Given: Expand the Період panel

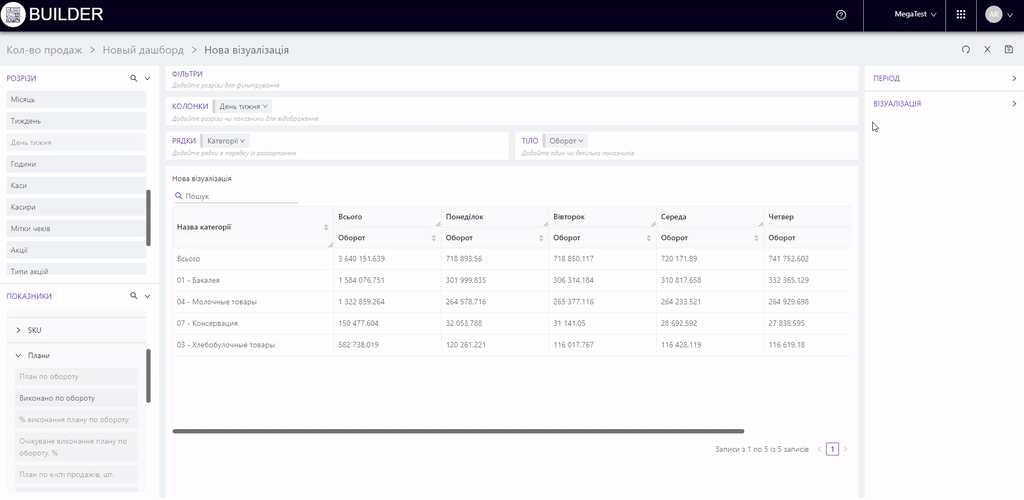Looking at the screenshot, I should tap(1013, 78).
